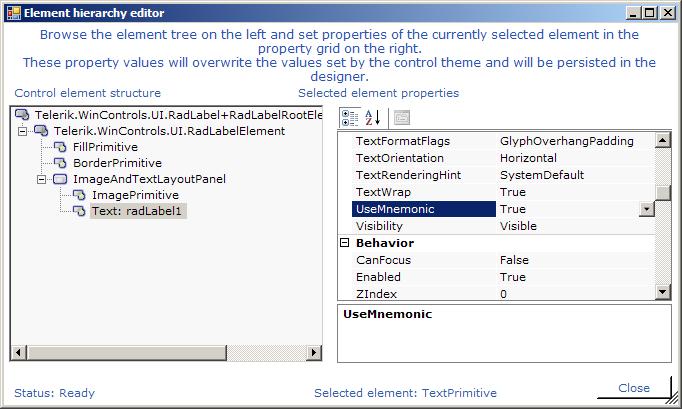
Task: Collapse the RadLabelElement tree node
Action: [22, 131]
